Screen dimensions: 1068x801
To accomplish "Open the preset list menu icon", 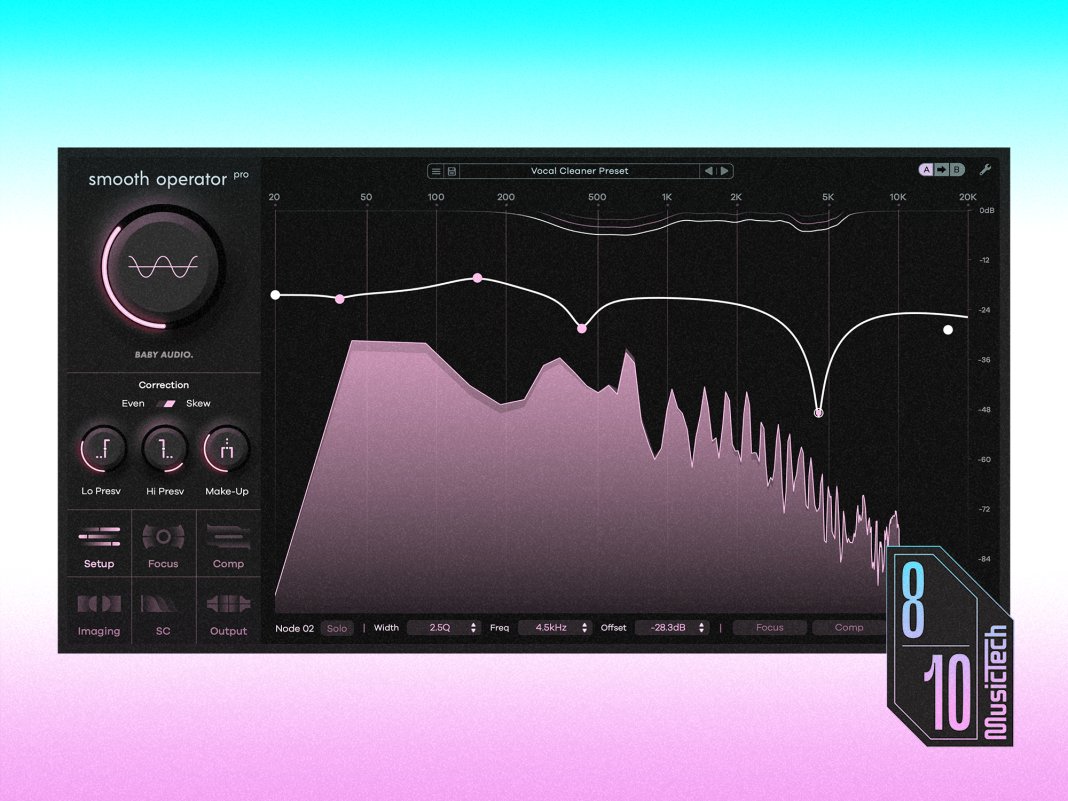I will [436, 171].
